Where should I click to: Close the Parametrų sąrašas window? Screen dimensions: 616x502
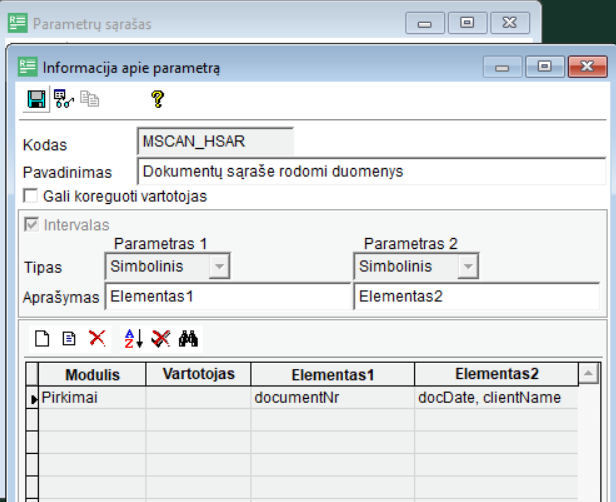510,23
